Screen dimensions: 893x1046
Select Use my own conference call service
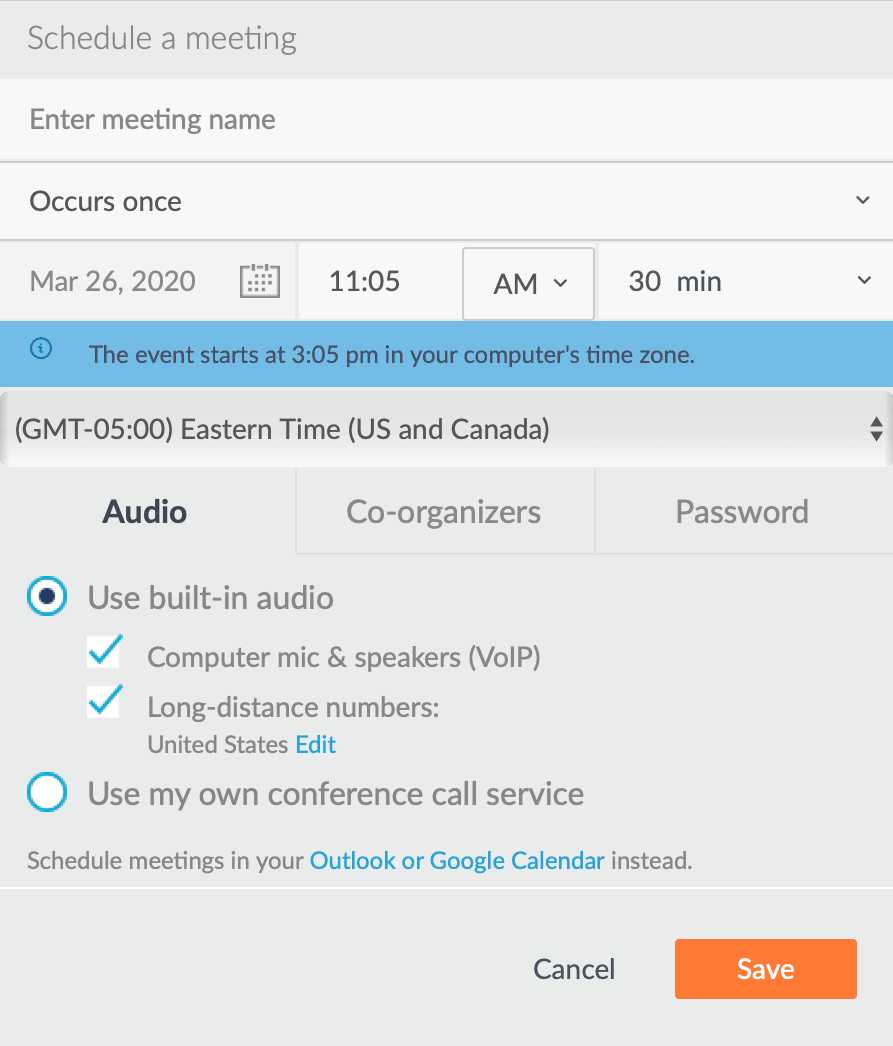tap(47, 793)
